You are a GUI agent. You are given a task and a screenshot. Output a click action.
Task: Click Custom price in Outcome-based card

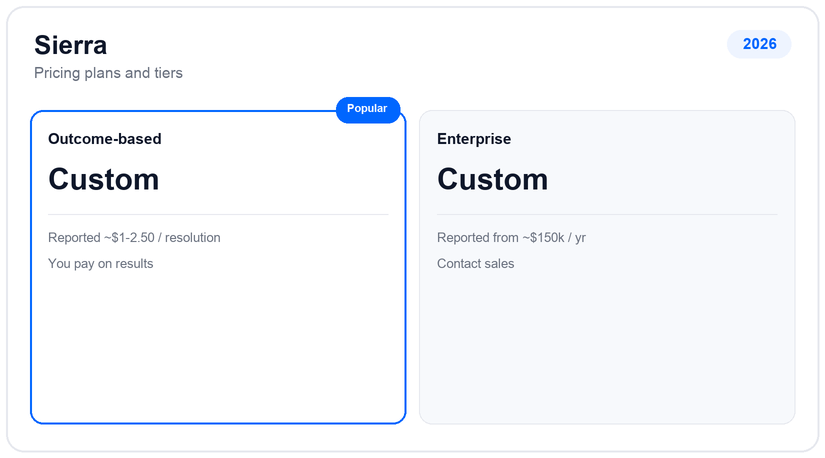104,180
